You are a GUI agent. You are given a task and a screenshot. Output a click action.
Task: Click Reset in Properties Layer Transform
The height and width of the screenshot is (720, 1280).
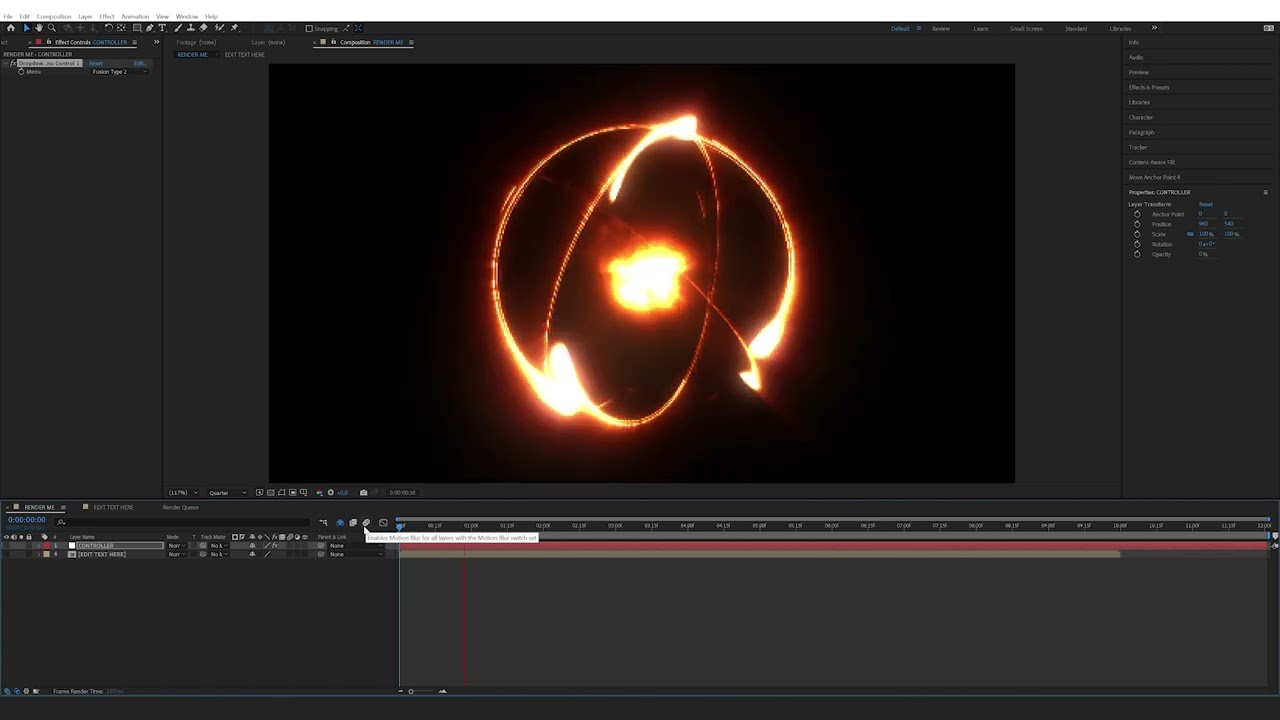point(1206,204)
